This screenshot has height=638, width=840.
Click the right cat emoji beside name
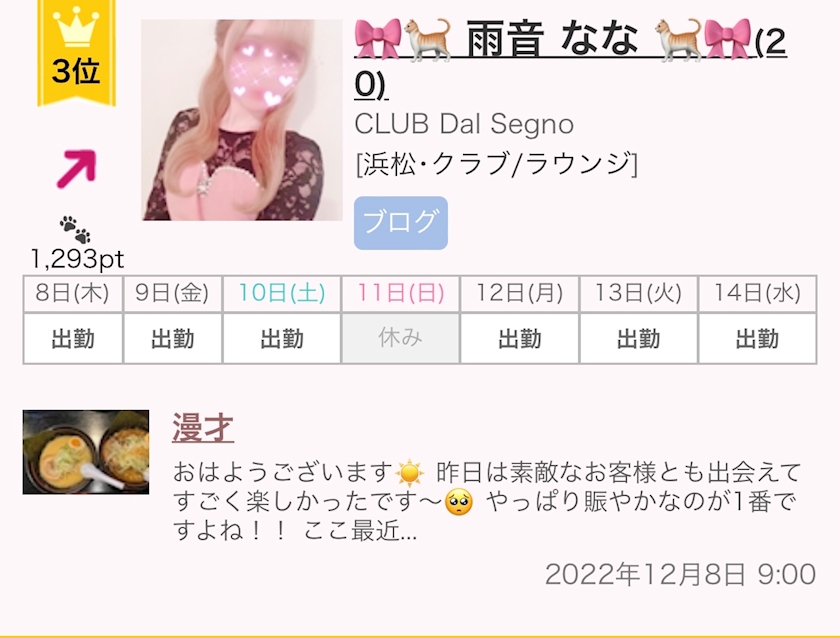pos(679,39)
